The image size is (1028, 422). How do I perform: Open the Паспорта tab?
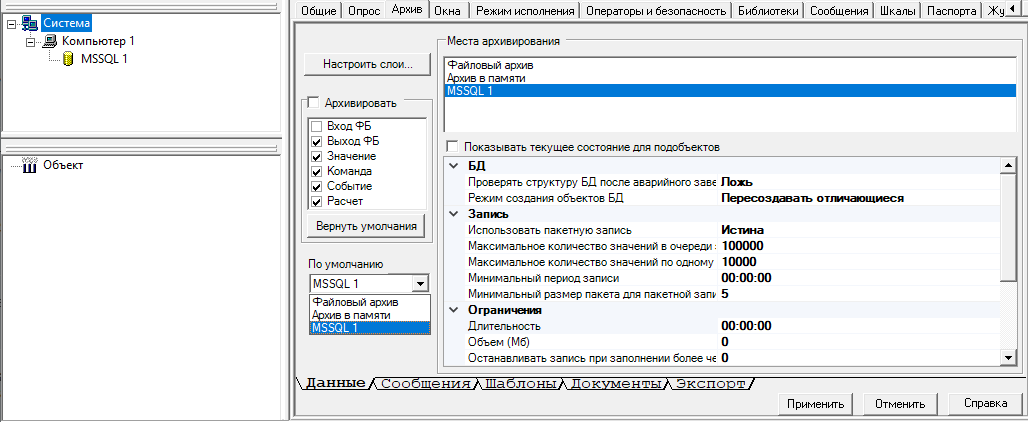[x=951, y=10]
